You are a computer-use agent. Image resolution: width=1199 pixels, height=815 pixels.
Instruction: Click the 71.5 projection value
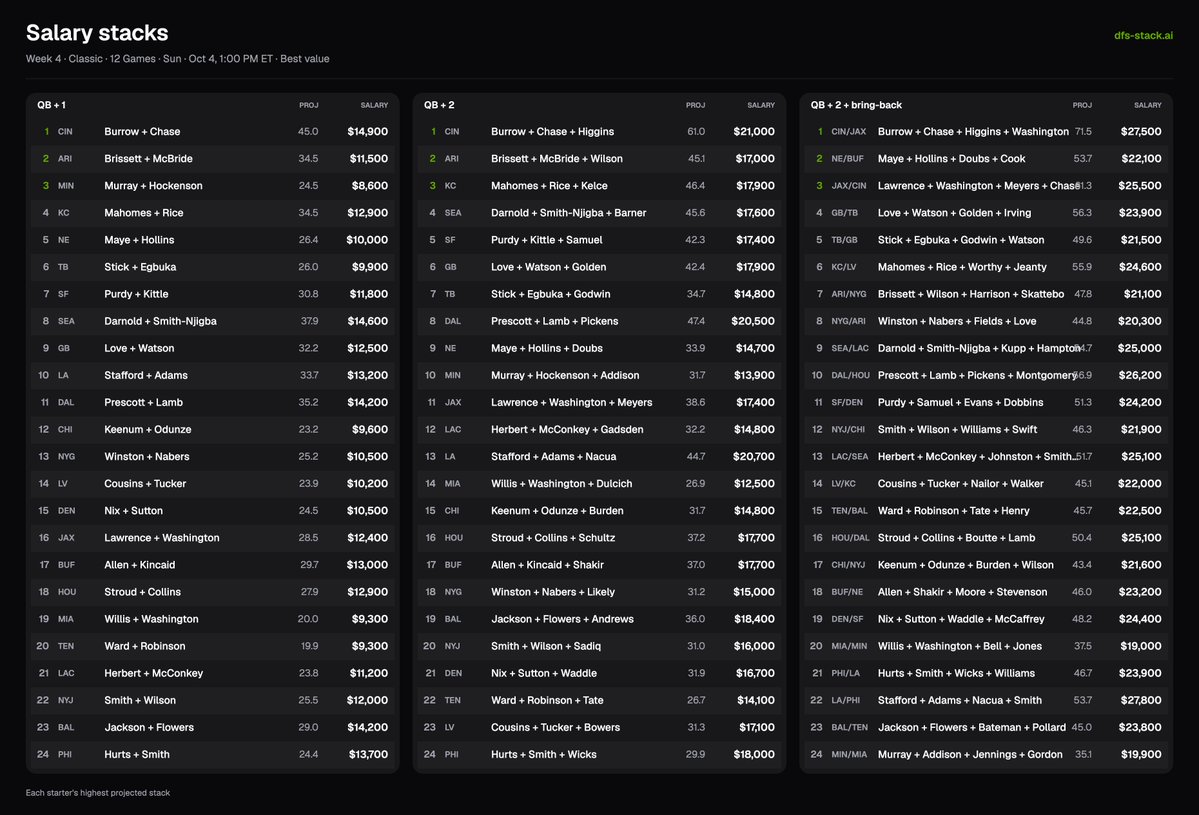[1083, 132]
